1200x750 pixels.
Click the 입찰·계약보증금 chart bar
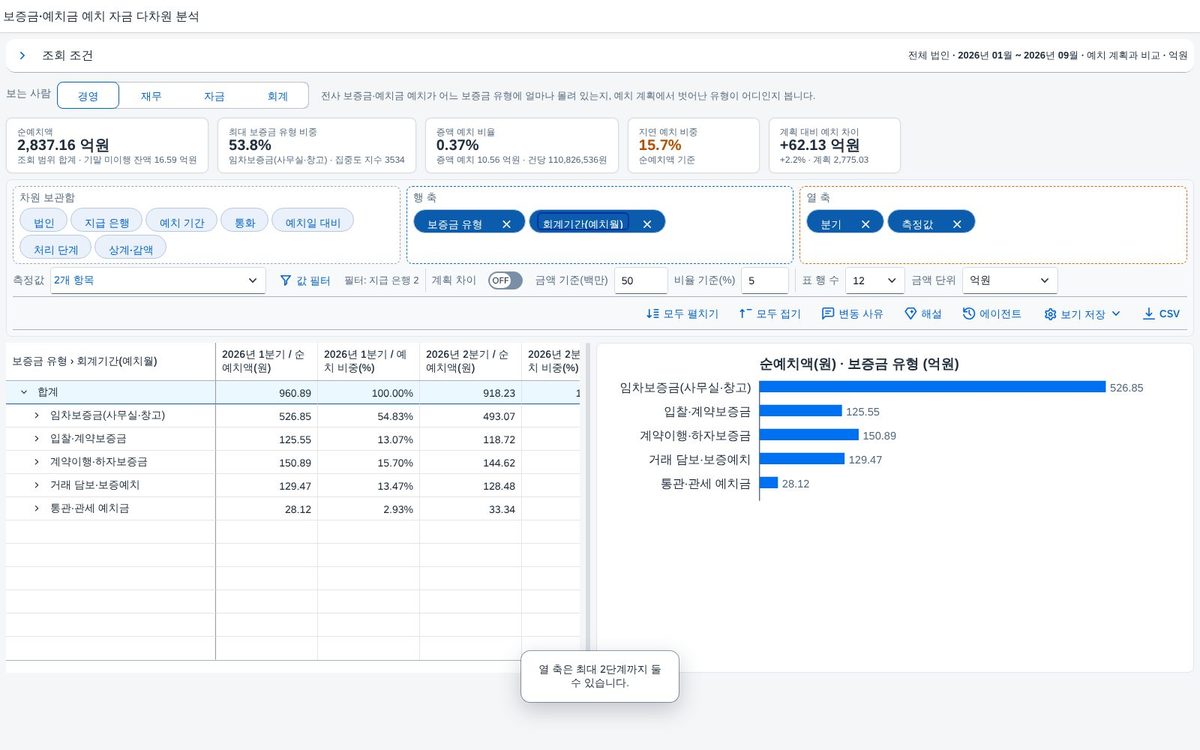(x=801, y=411)
